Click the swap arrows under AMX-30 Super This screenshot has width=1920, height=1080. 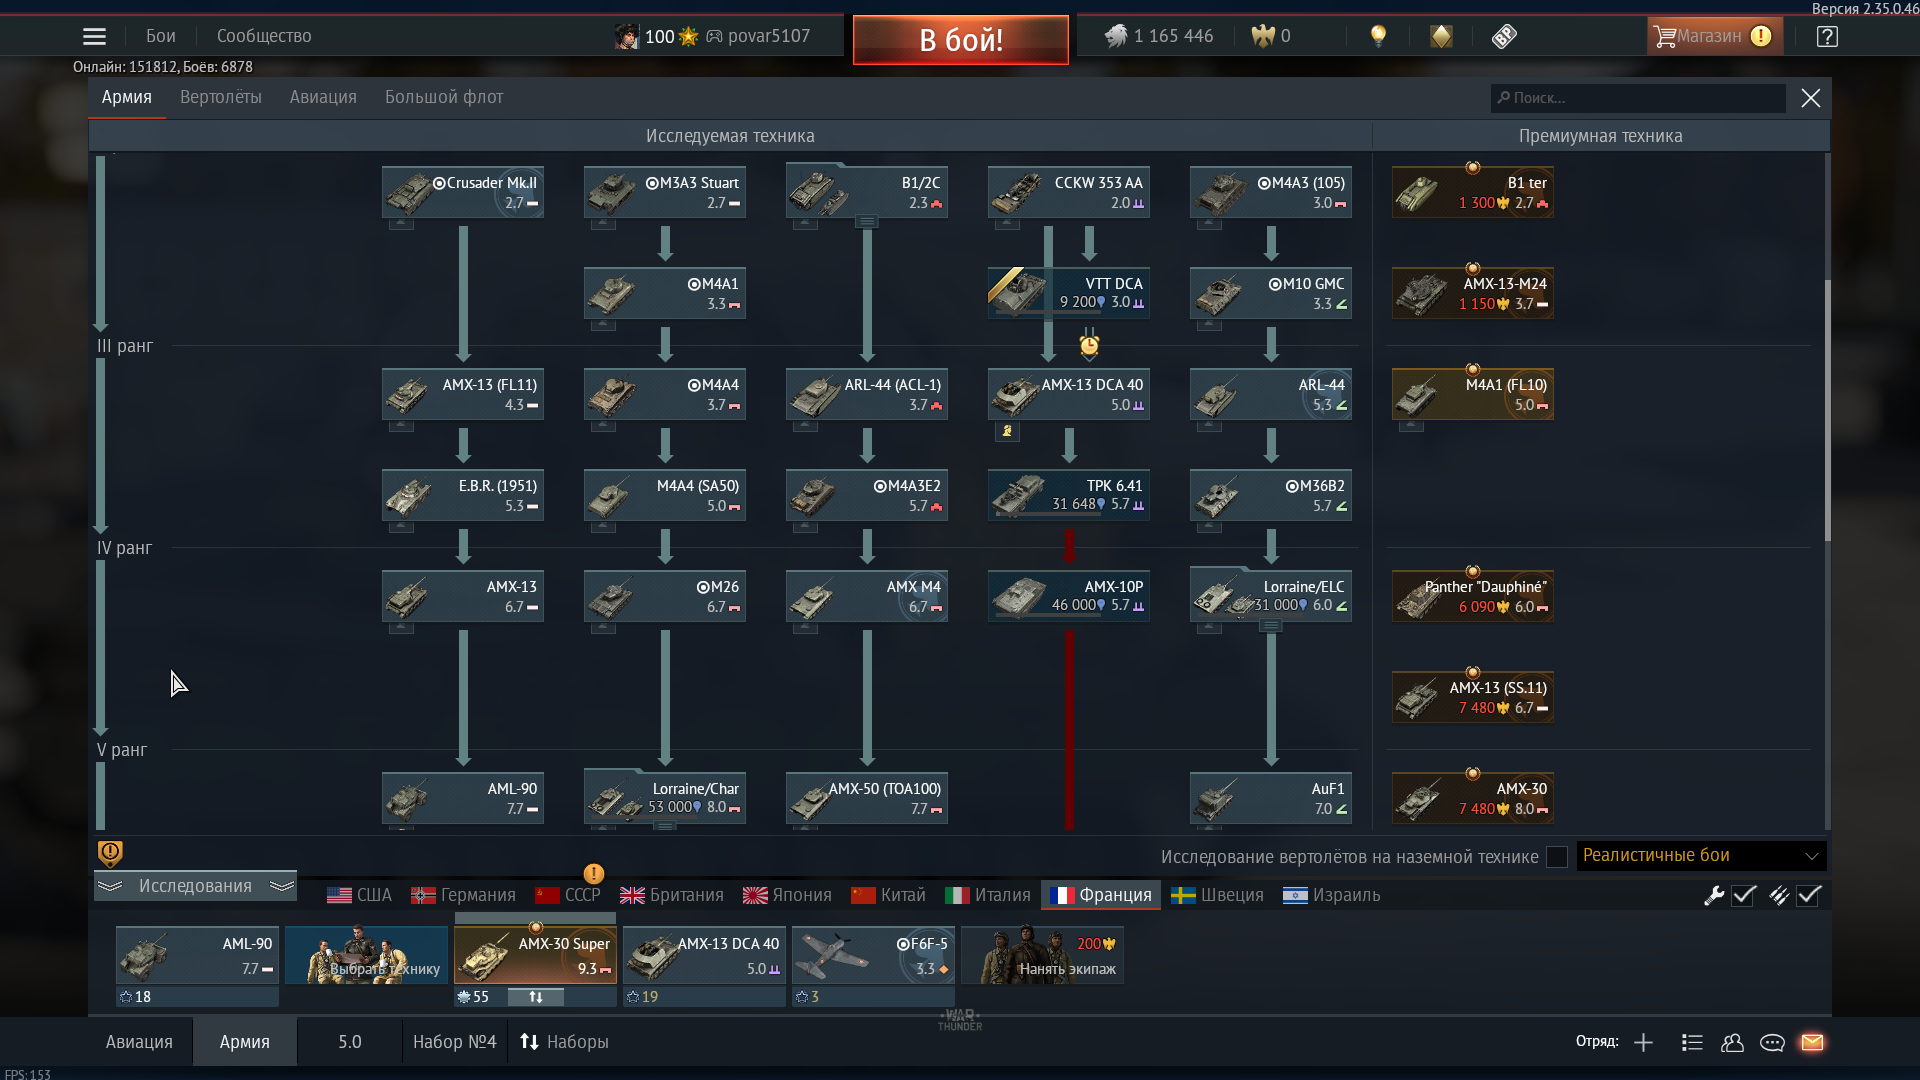[x=536, y=997]
